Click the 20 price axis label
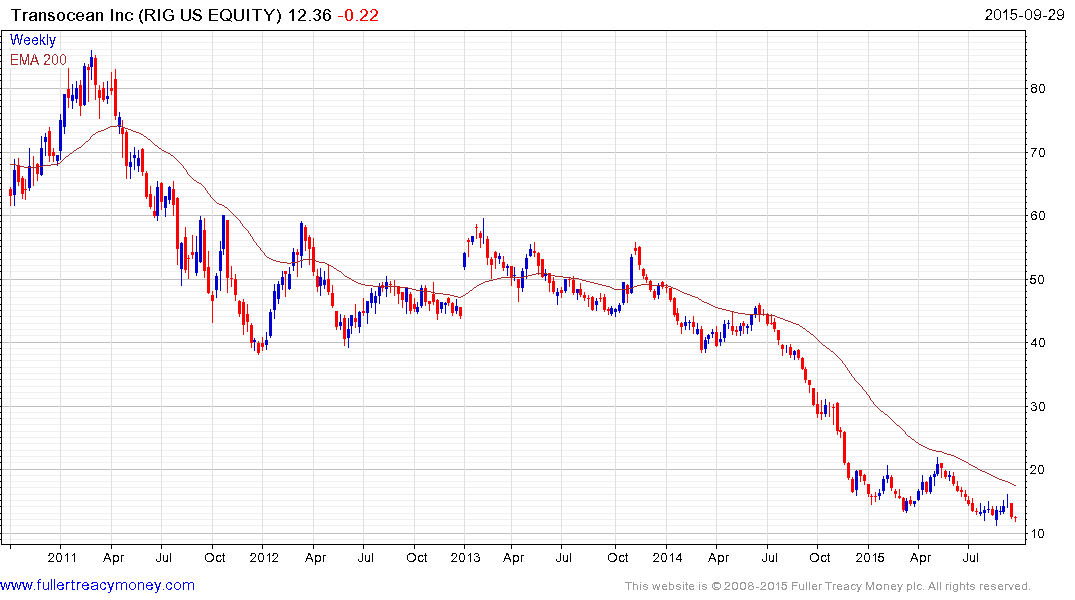Viewport: 1075px width, 600px height. pyautogui.click(x=1037, y=470)
